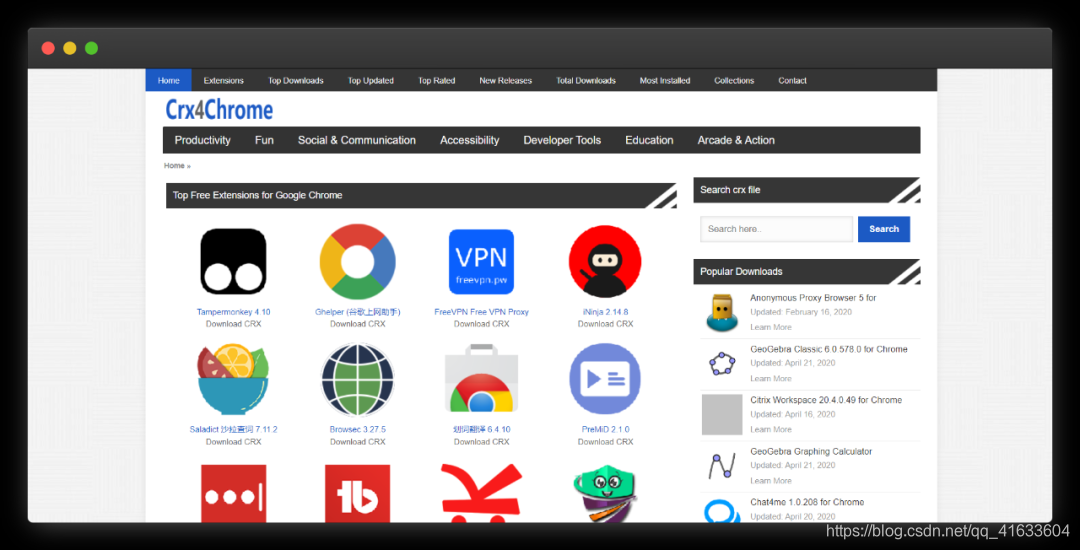The width and height of the screenshot is (1080, 550).
Task: Open the iNinja red ninja icon
Action: click(x=605, y=262)
